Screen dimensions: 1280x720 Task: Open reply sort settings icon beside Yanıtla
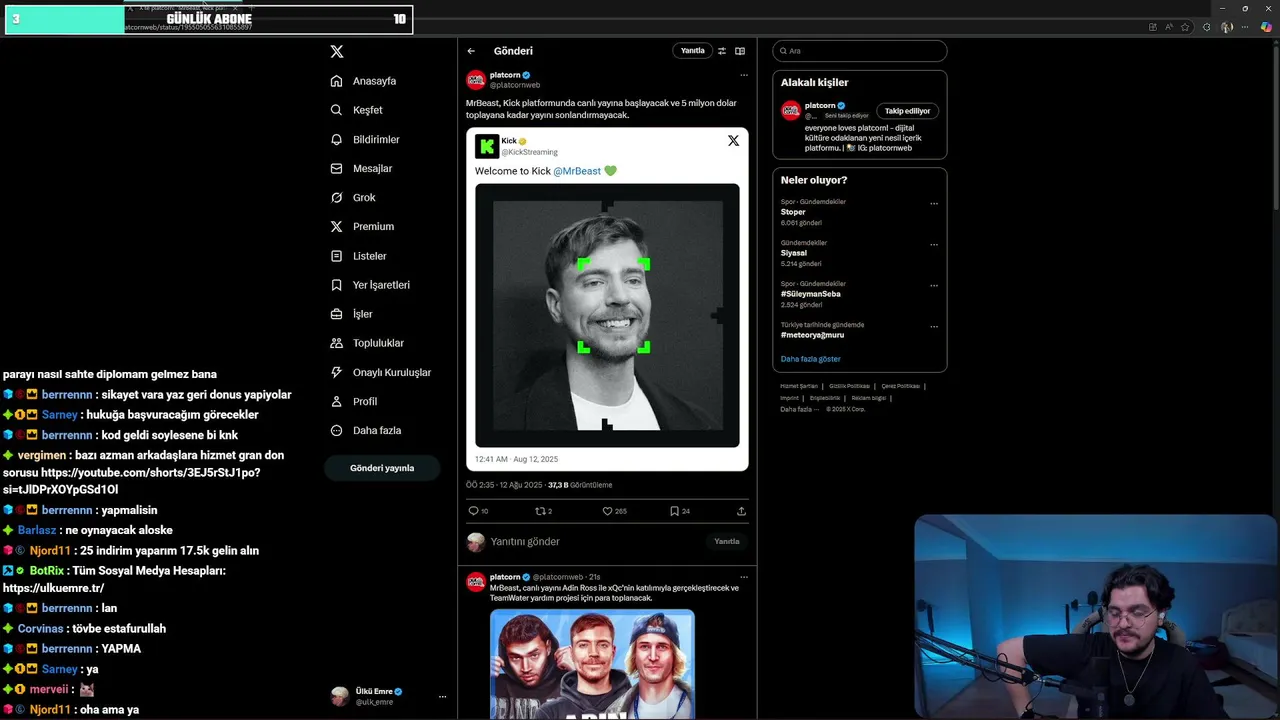[722, 51]
